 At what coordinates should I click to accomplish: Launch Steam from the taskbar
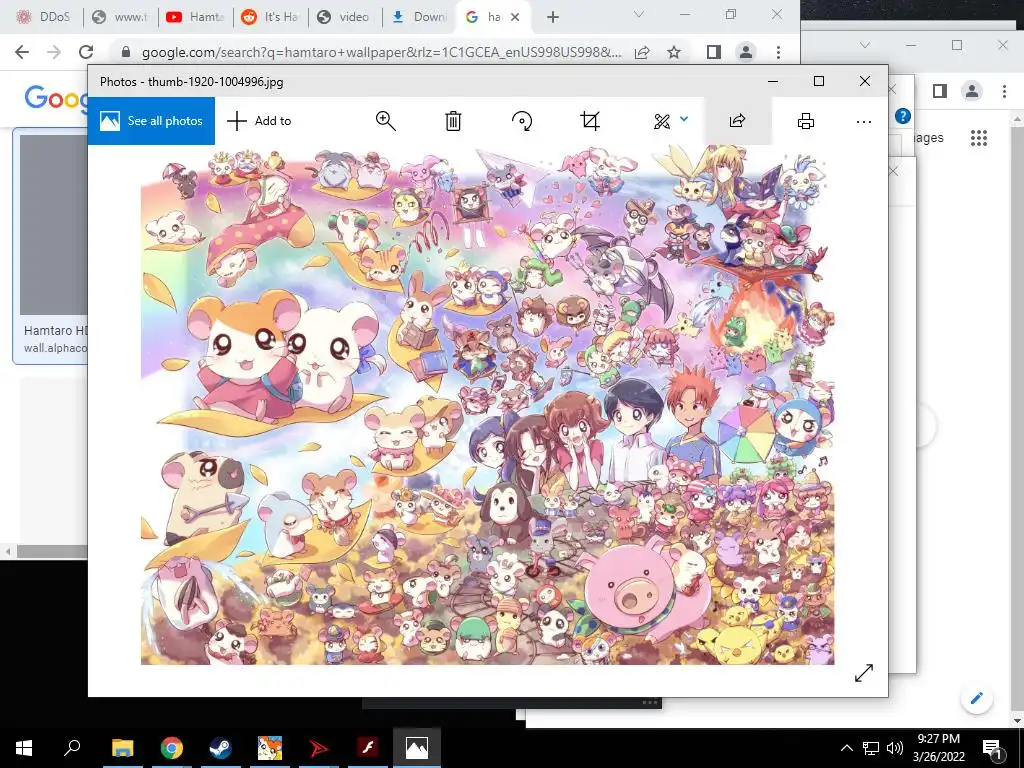[220, 748]
